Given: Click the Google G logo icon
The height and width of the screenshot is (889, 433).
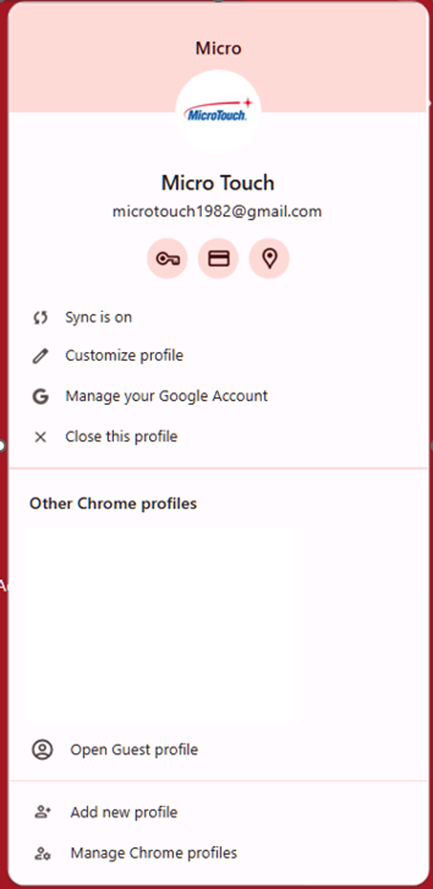Looking at the screenshot, I should click(40, 396).
